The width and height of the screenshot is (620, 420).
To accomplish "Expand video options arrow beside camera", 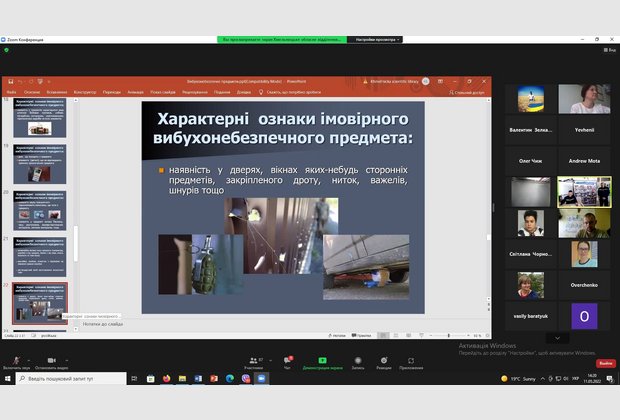I will (x=67, y=358).
